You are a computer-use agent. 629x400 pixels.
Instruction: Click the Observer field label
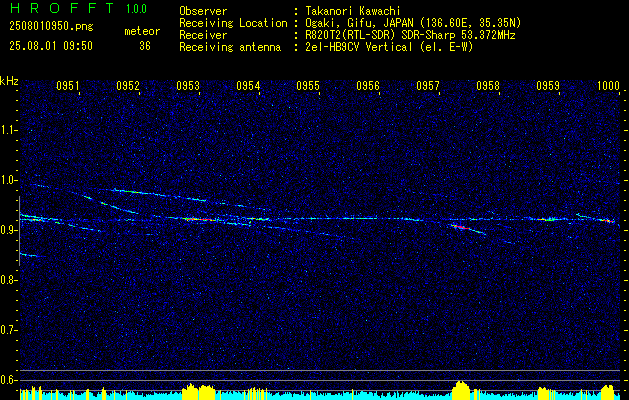pyautogui.click(x=203, y=11)
